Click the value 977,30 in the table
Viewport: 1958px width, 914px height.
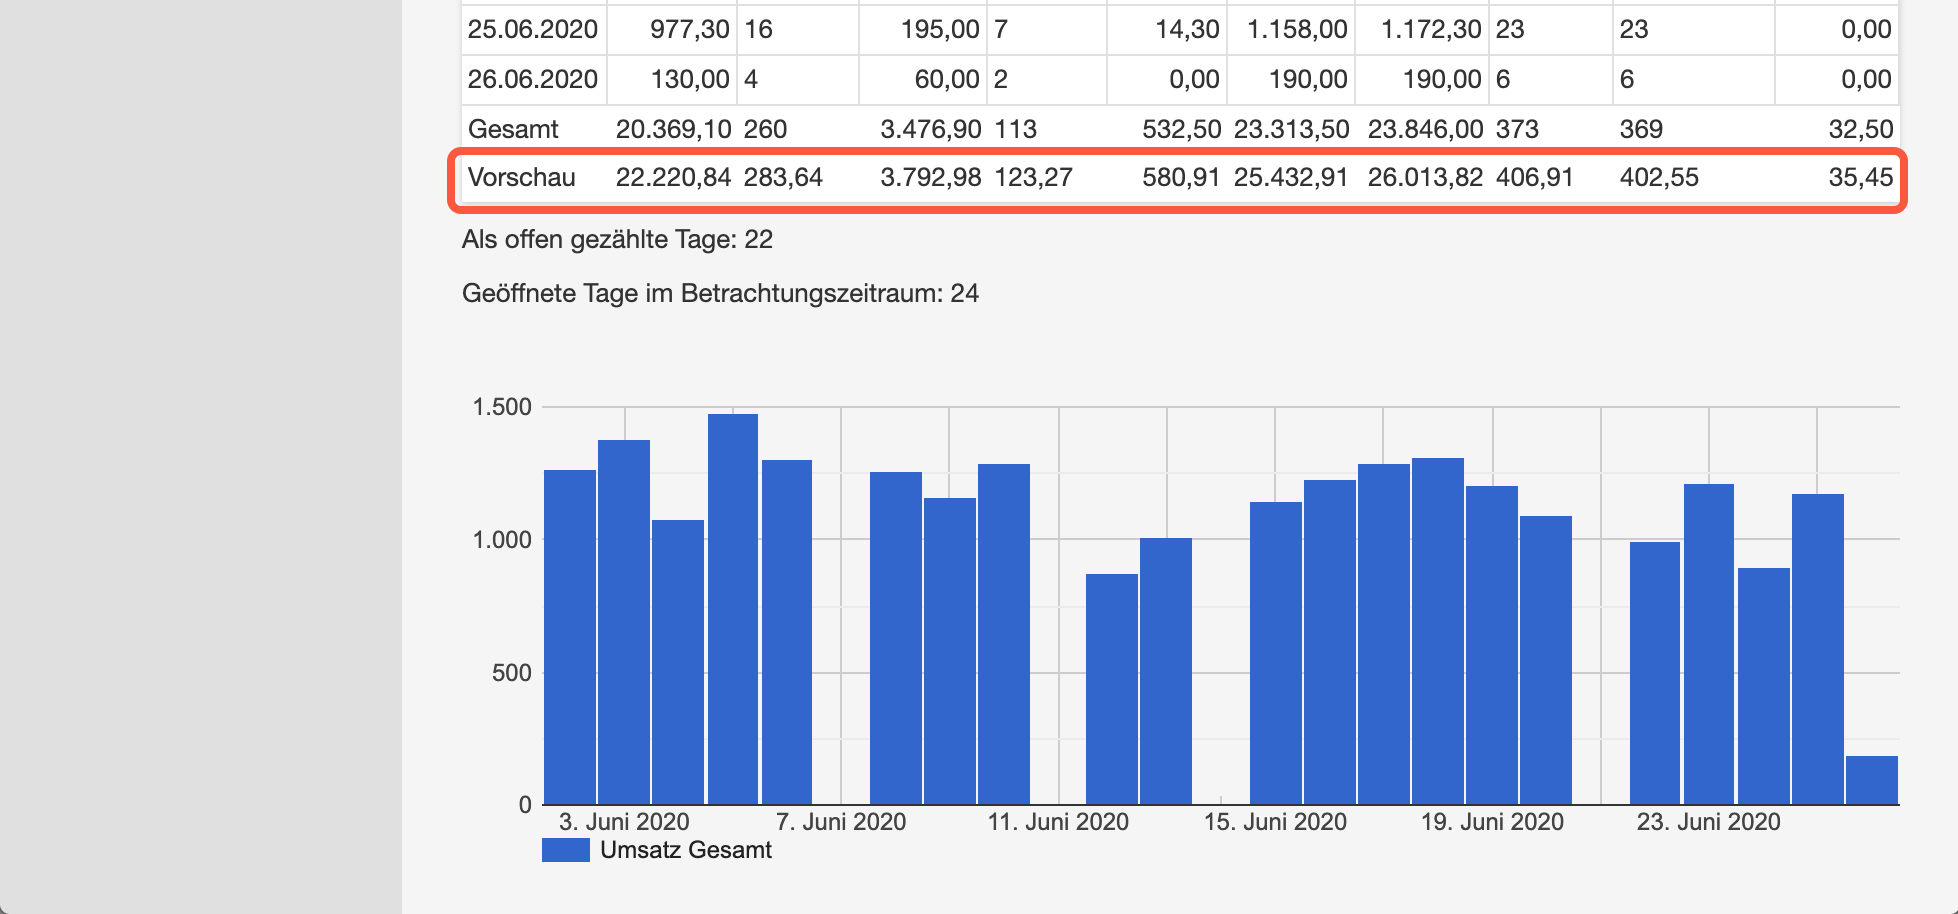pos(689,29)
